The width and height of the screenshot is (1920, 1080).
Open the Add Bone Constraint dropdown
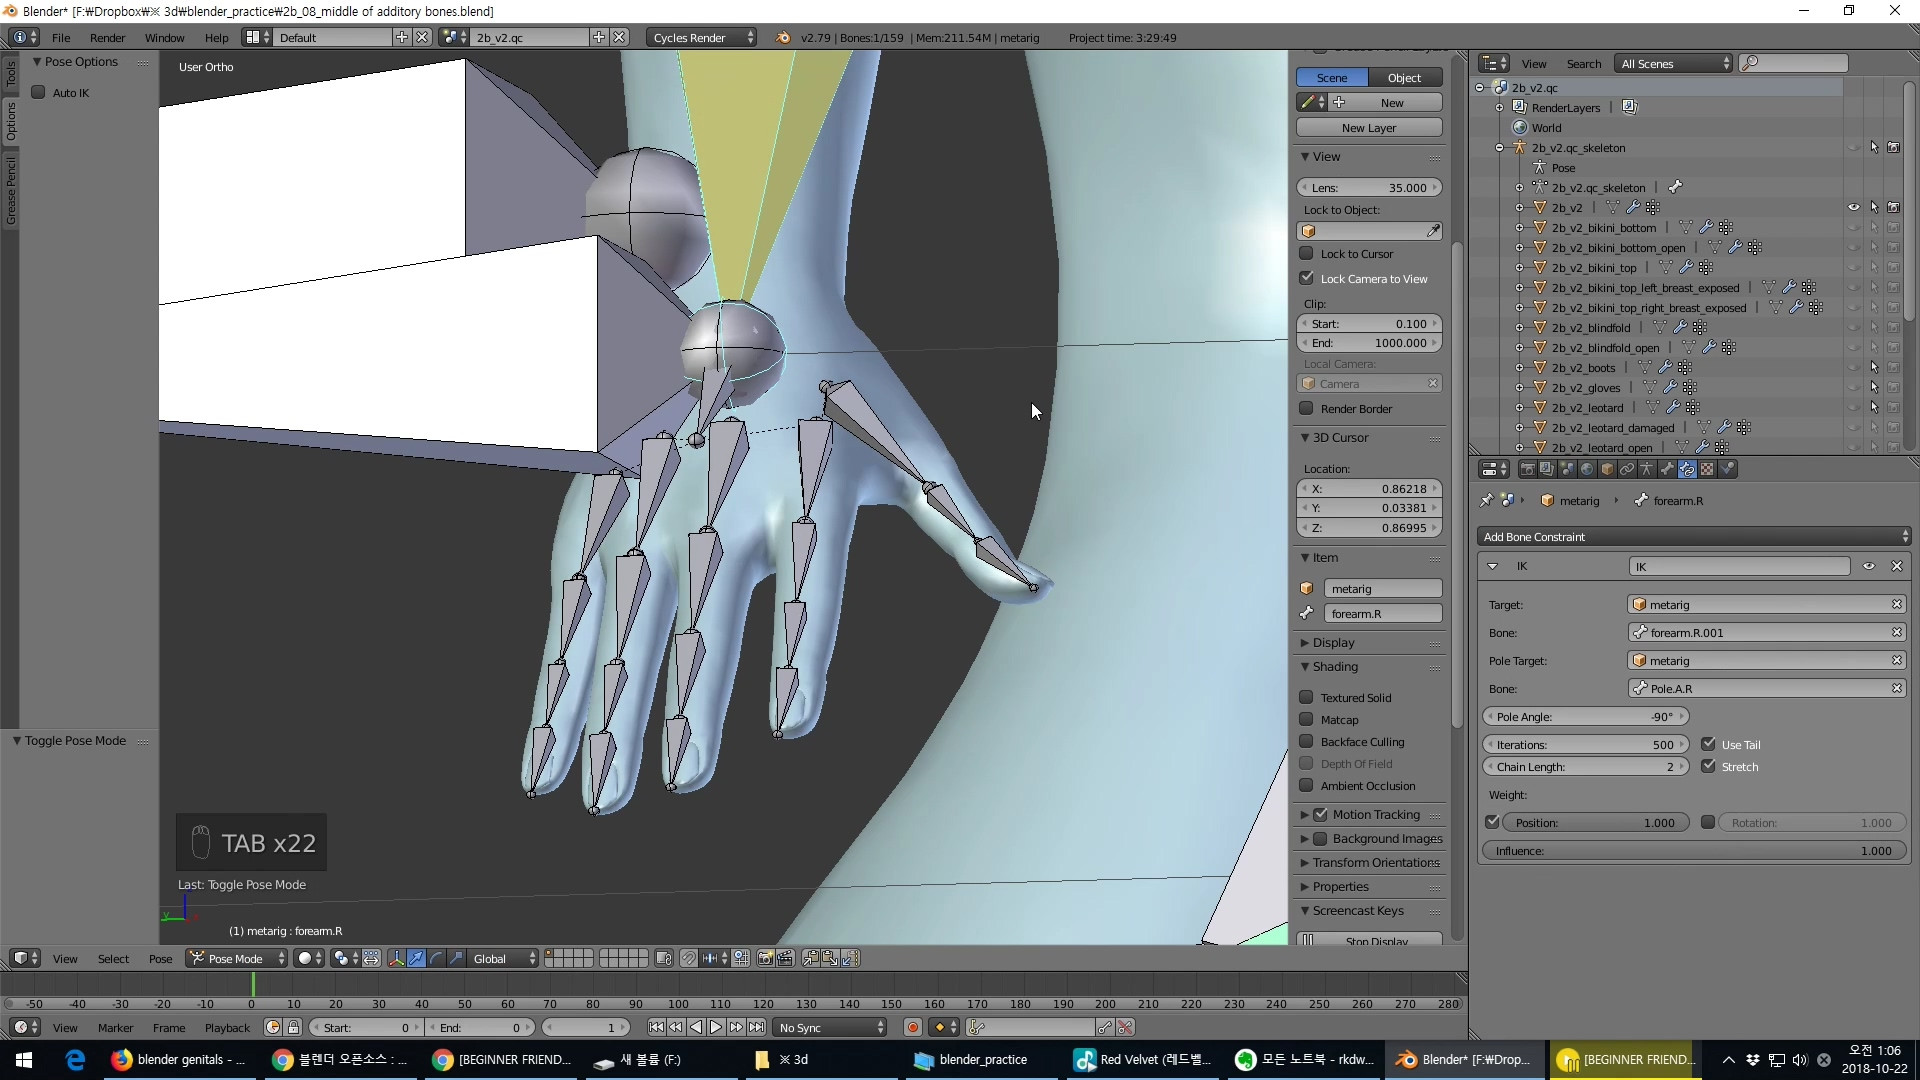point(1694,536)
